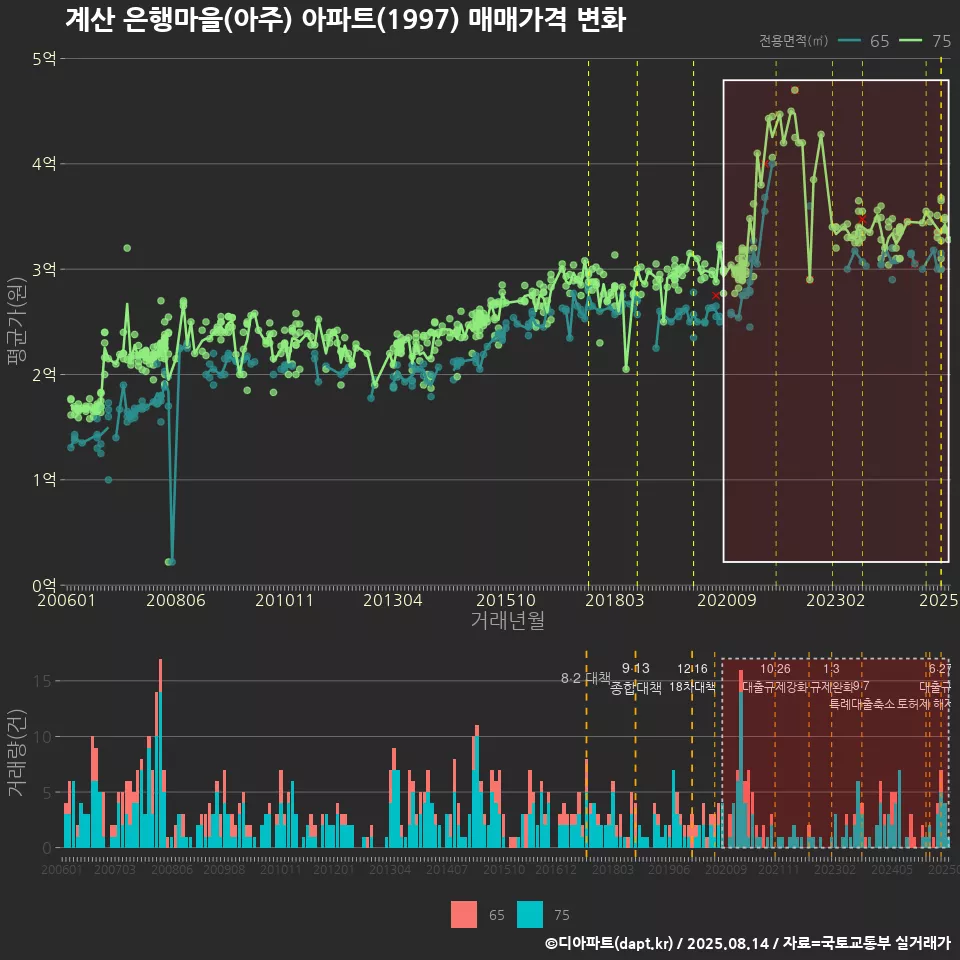Click the teal 65 line legend entry
The width and height of the screenshot is (960, 960).
pos(863,41)
